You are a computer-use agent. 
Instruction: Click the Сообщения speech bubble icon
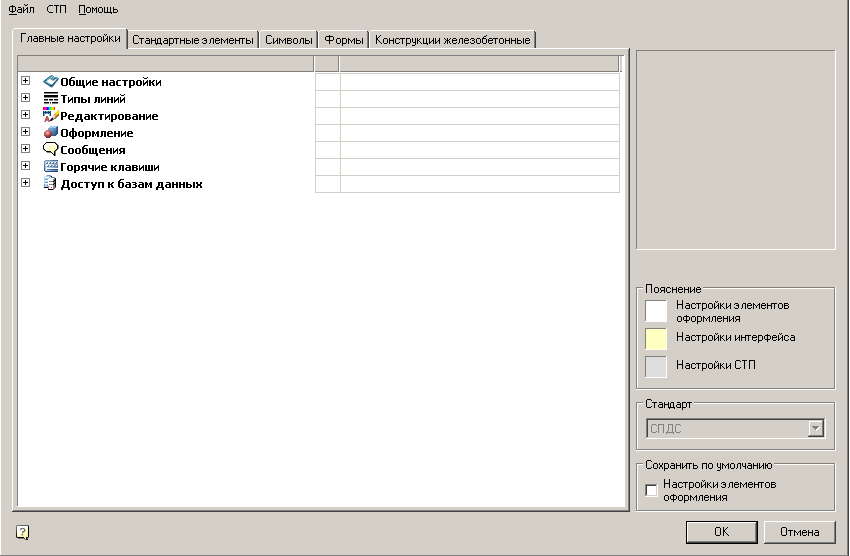[51, 150]
